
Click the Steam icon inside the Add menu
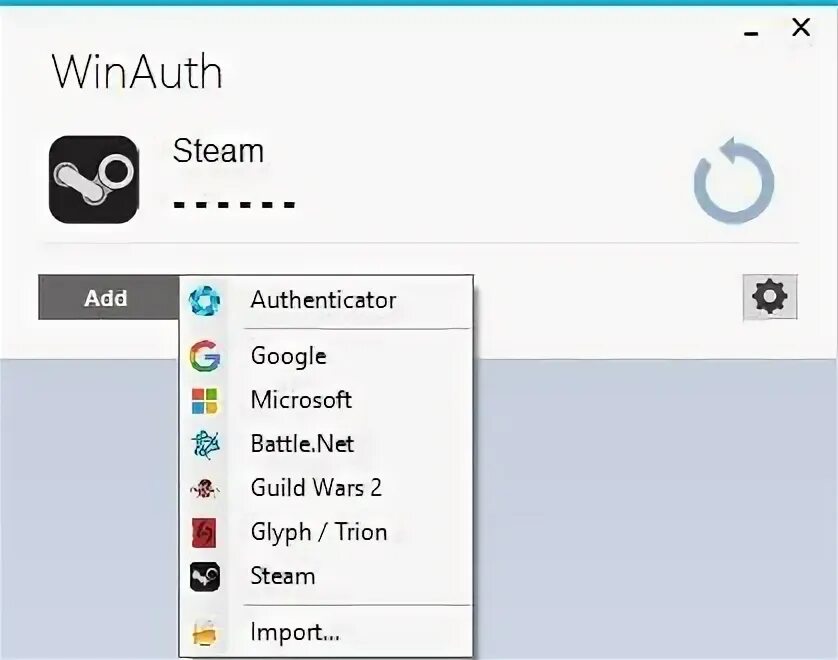click(206, 576)
